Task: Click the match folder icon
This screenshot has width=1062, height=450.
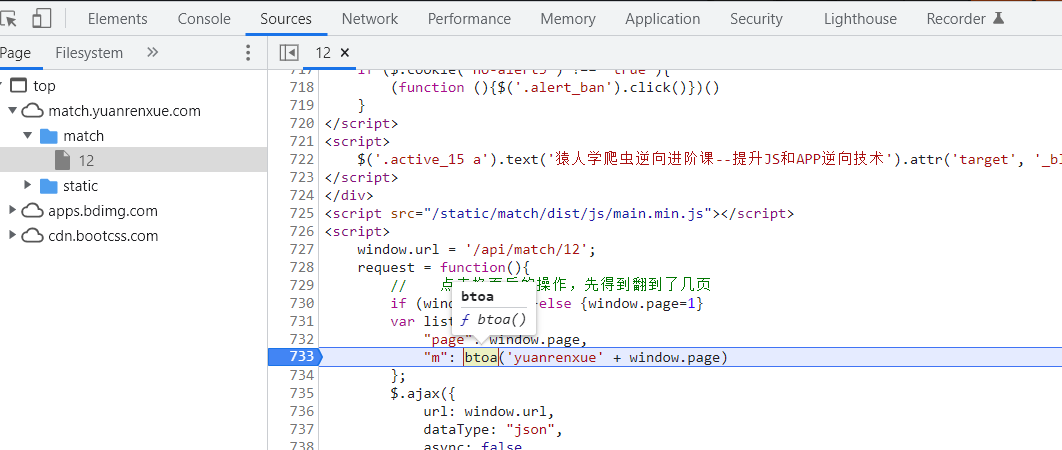Action: point(49,136)
